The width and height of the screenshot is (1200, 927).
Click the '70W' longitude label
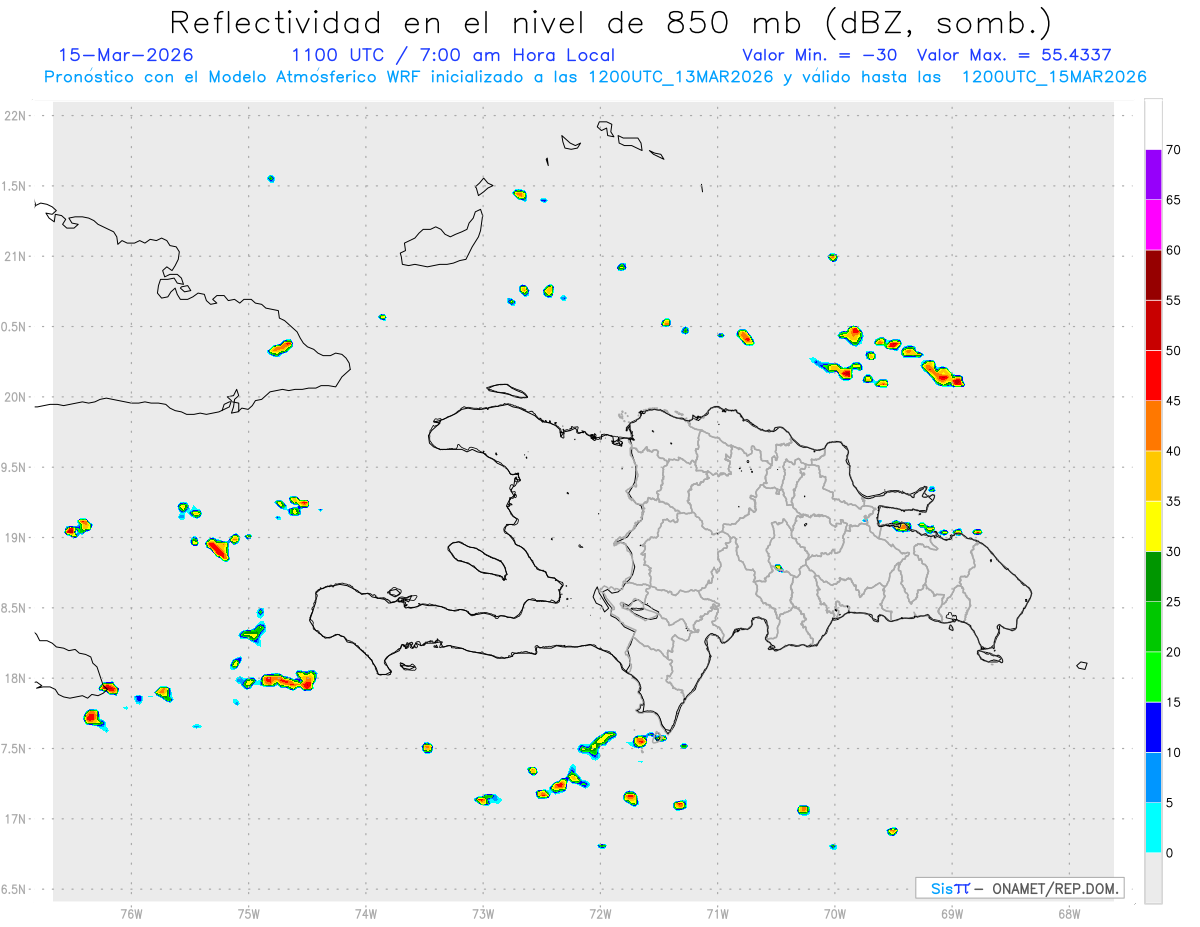834,912
